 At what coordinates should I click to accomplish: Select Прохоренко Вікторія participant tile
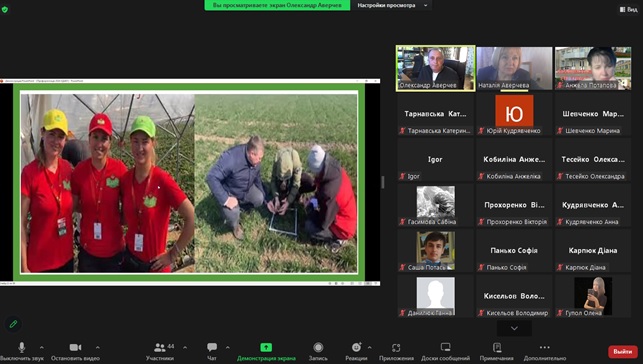coord(514,205)
